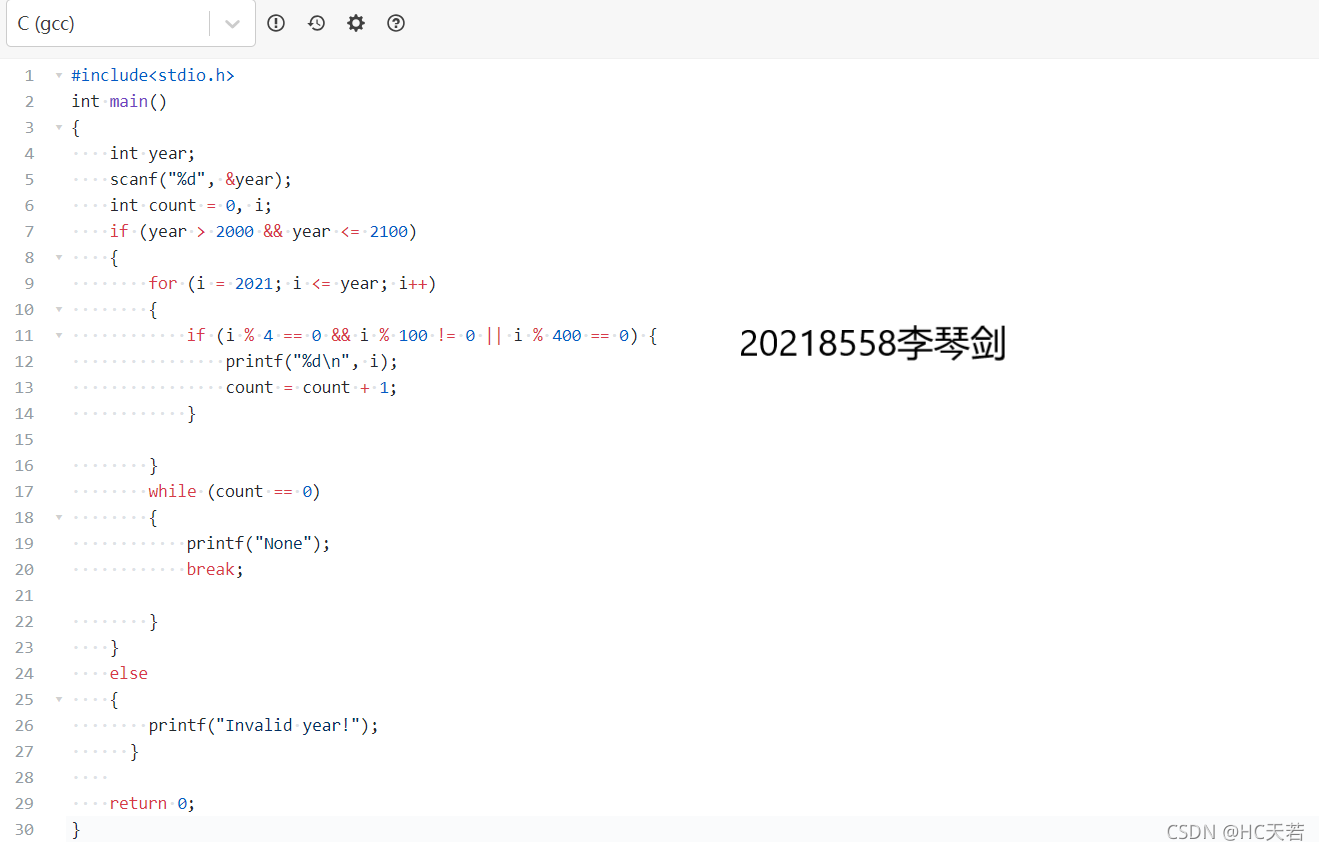1319x850 pixels.
Task: Collapse the fold arrow at line 11
Action: click(x=59, y=335)
